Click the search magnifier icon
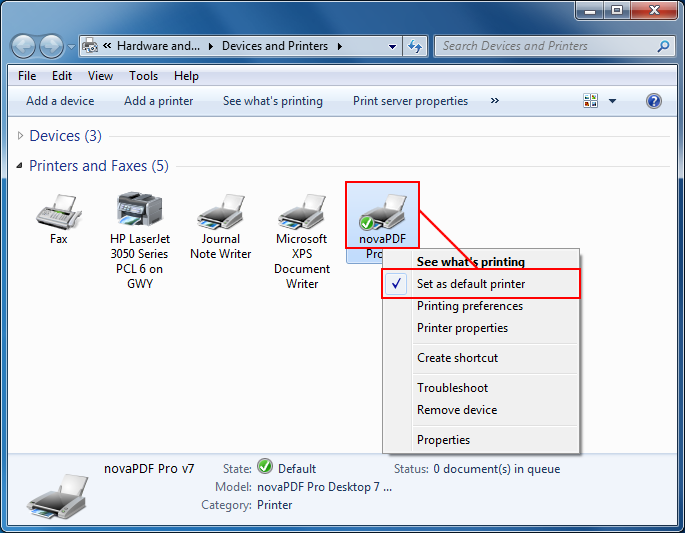Image resolution: width=685 pixels, height=533 pixels. click(663, 46)
